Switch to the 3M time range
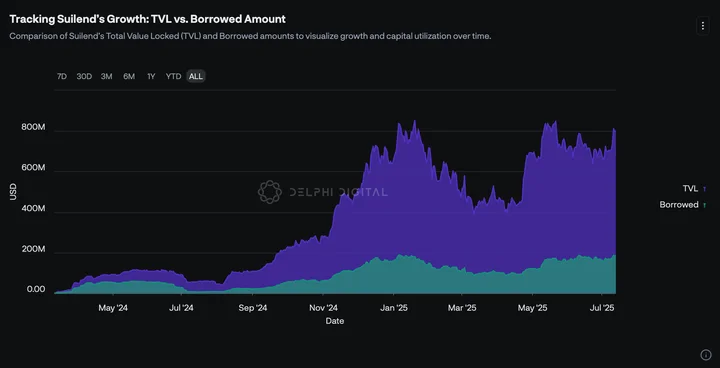The image size is (720, 368). tap(107, 76)
